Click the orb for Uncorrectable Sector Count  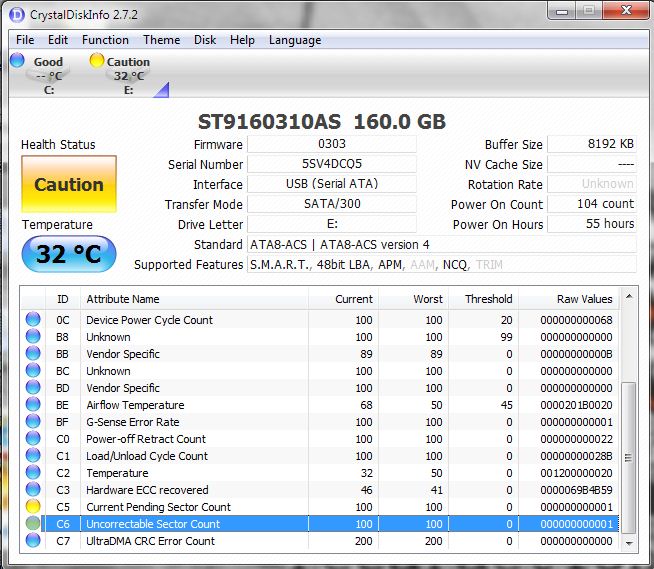coord(33,524)
